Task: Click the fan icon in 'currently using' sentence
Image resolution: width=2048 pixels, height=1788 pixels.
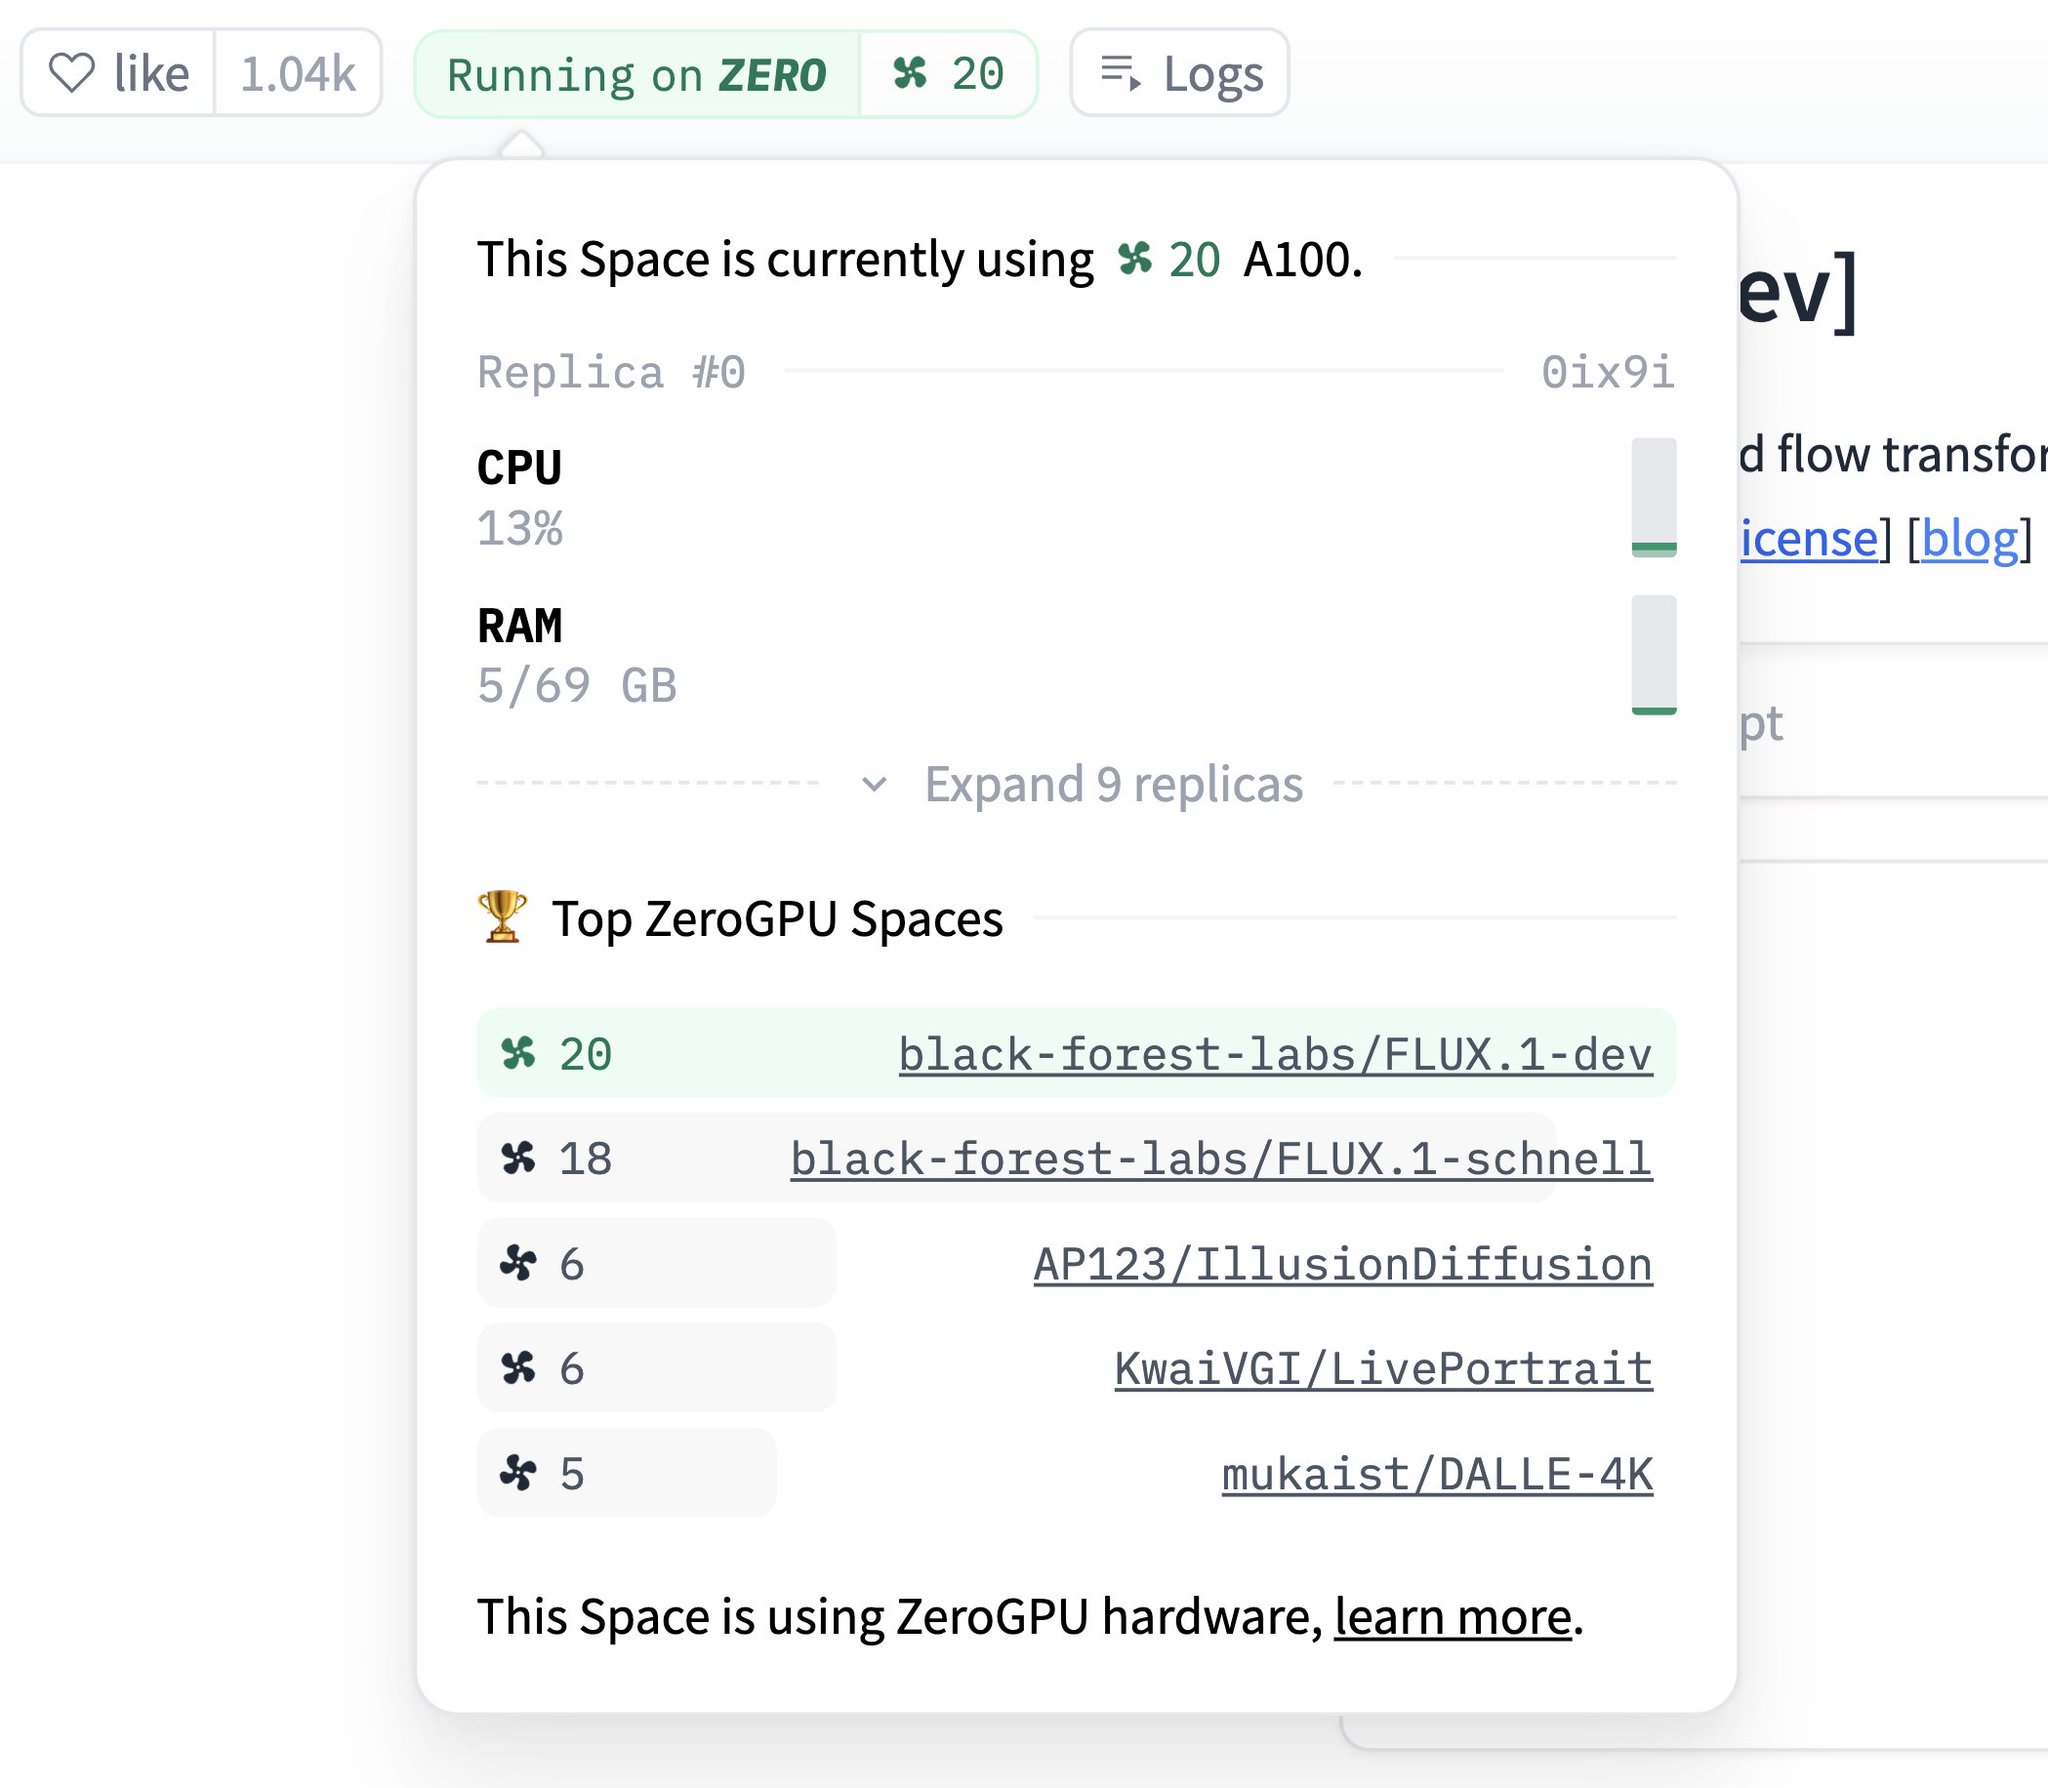Action: tap(1135, 259)
